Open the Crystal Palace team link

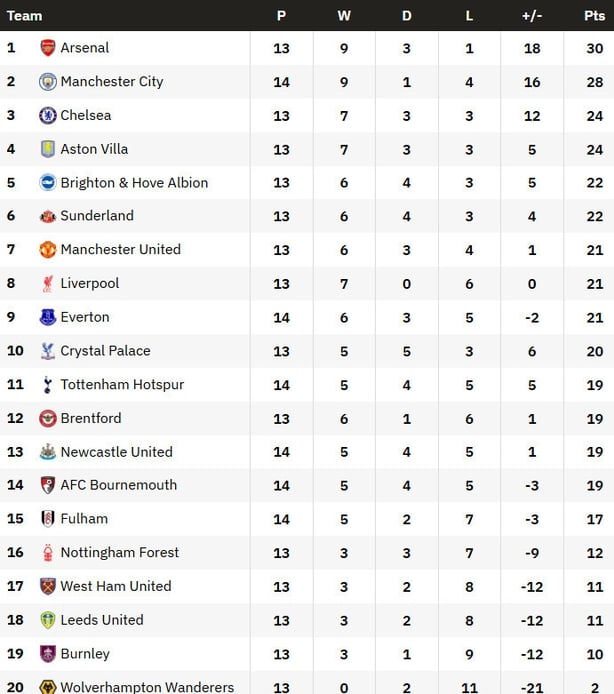click(105, 351)
